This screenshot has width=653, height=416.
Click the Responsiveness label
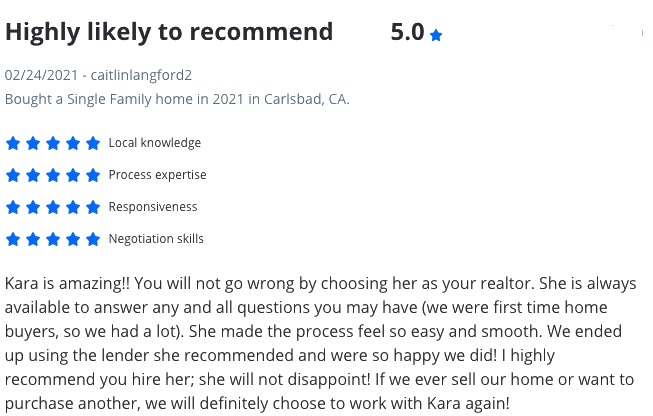153,207
